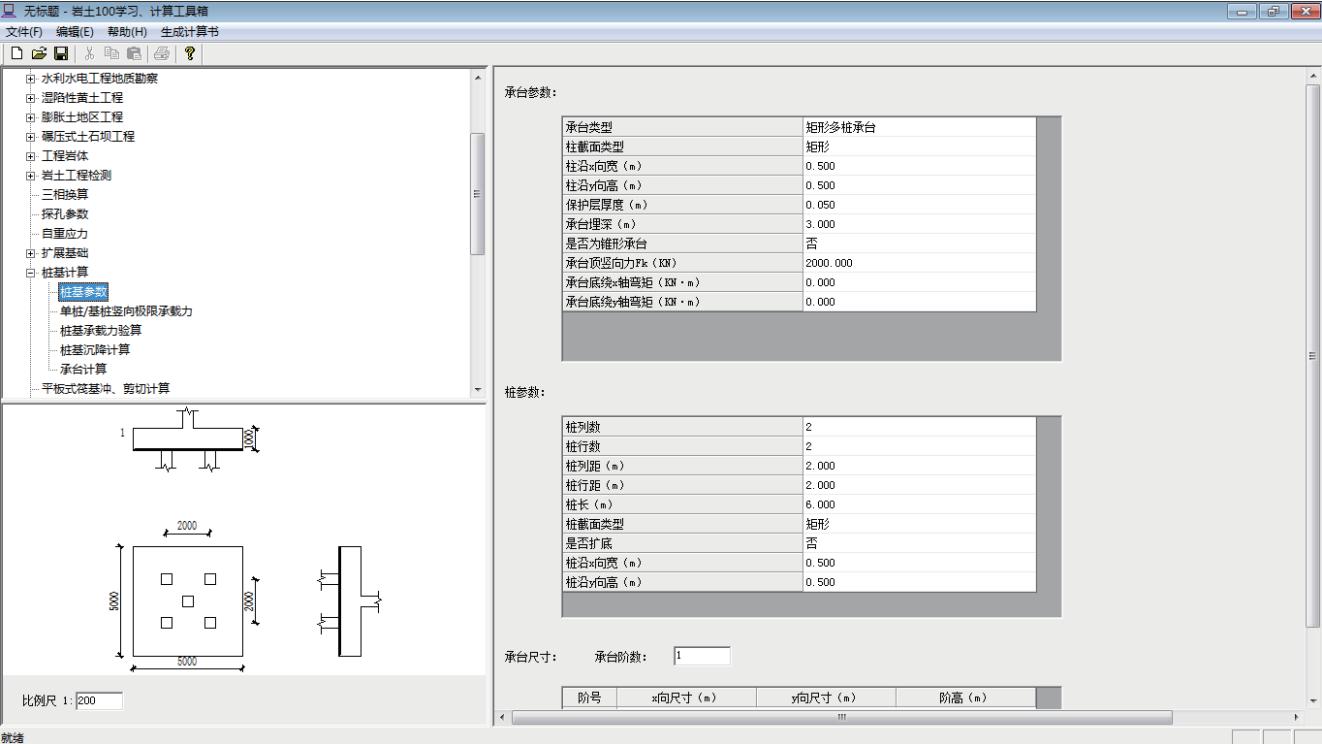Click the Copy toolbar icon
1322x744 pixels.
[111, 53]
